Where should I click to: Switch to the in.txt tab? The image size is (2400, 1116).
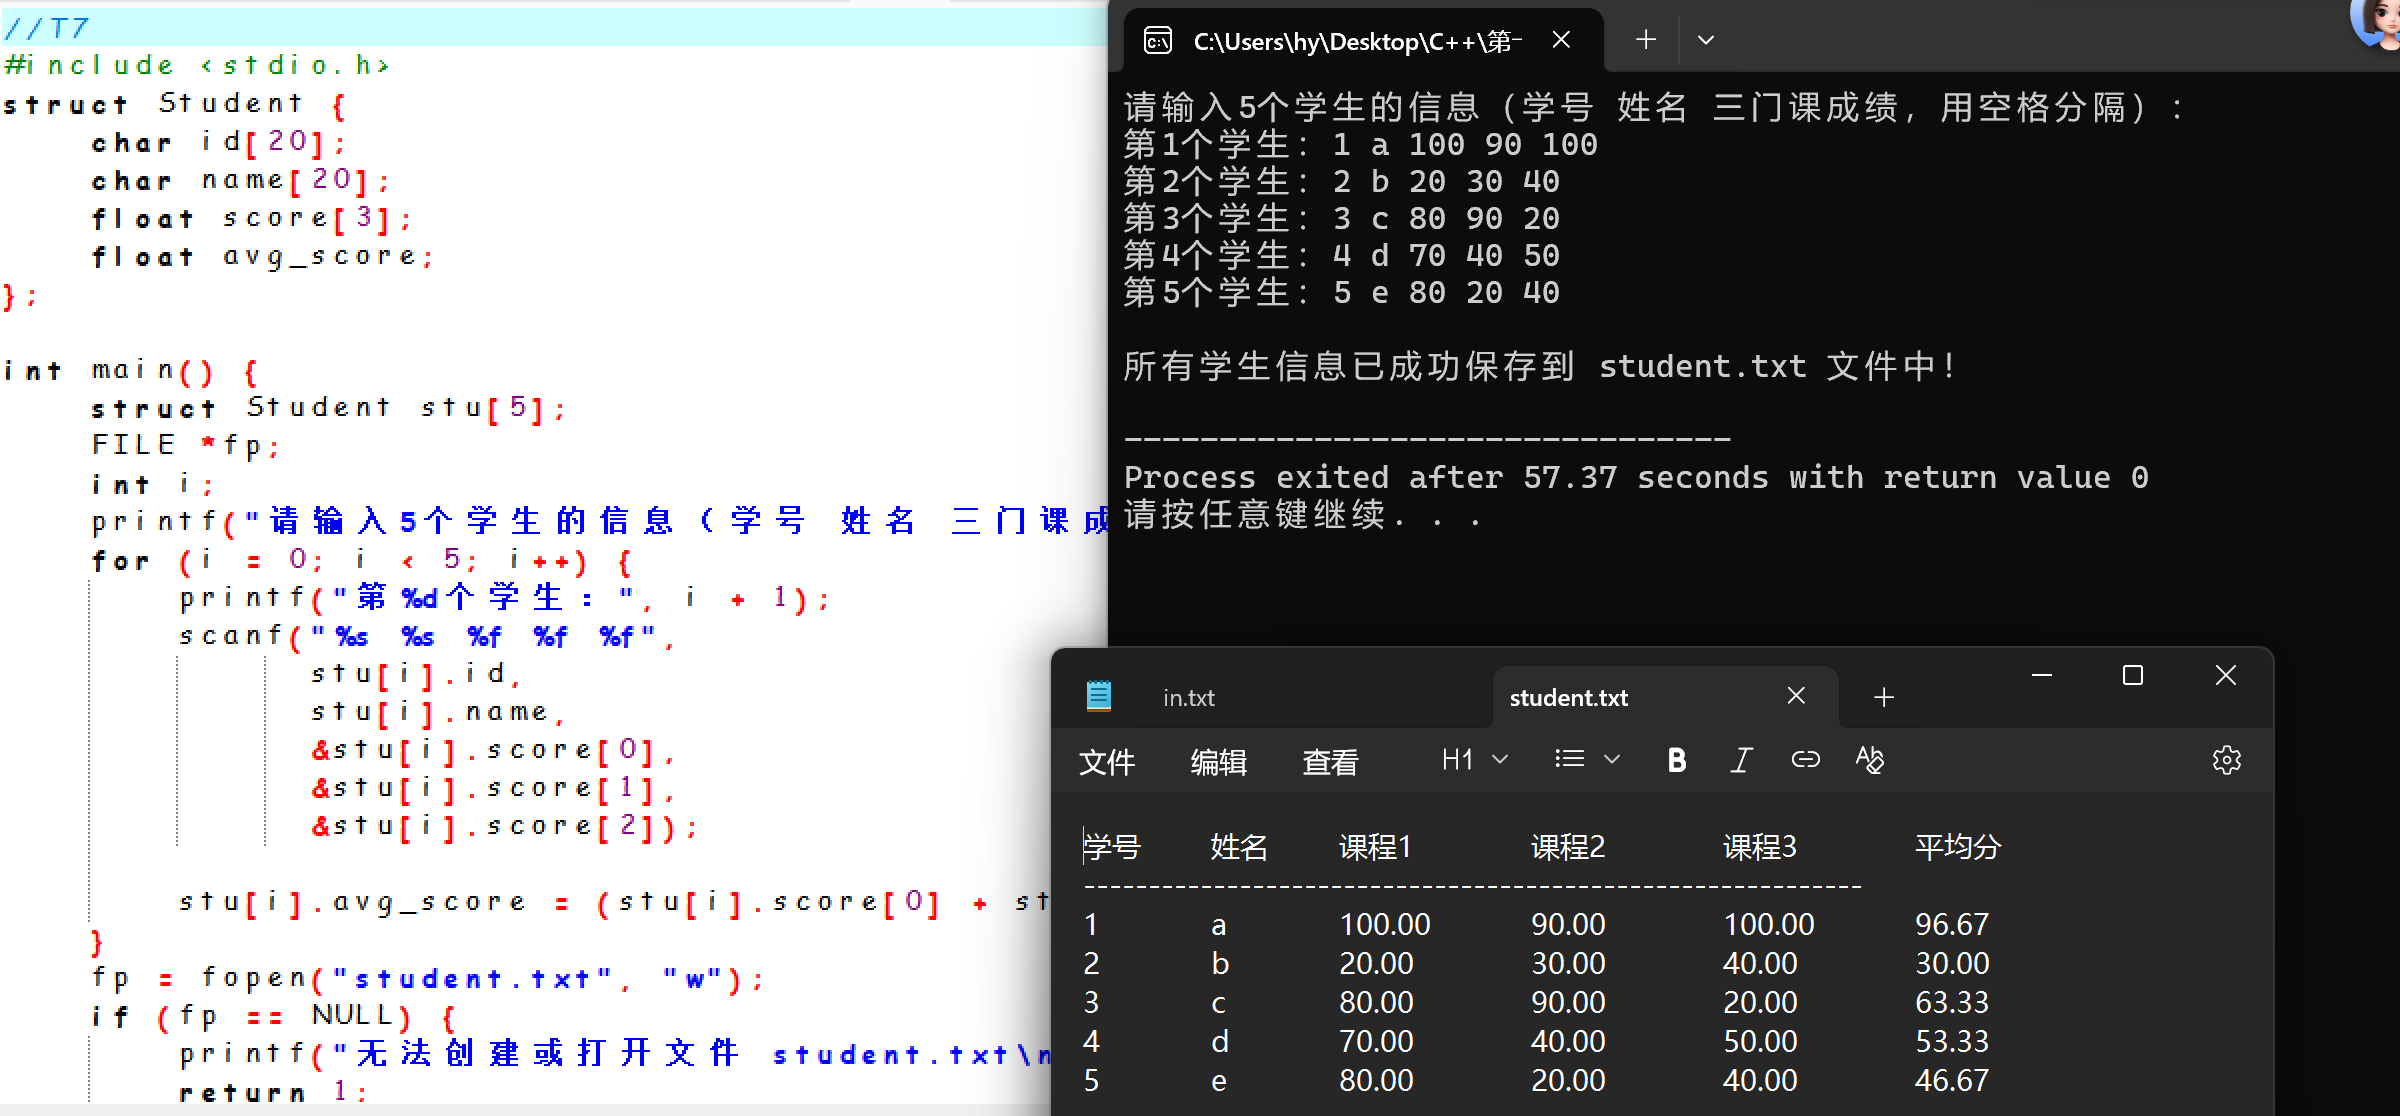click(x=1189, y=698)
